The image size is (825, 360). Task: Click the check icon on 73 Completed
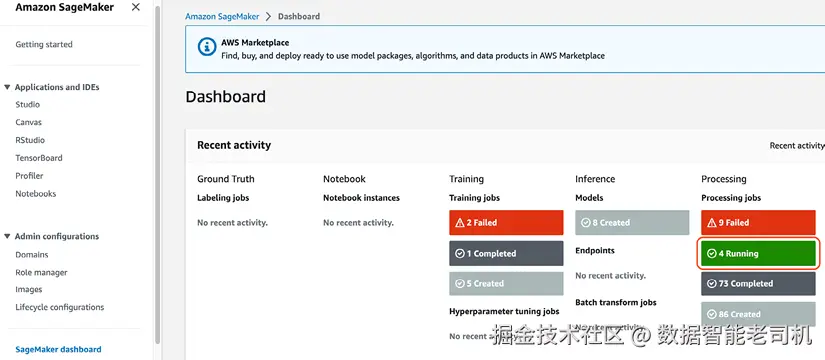[x=711, y=284]
